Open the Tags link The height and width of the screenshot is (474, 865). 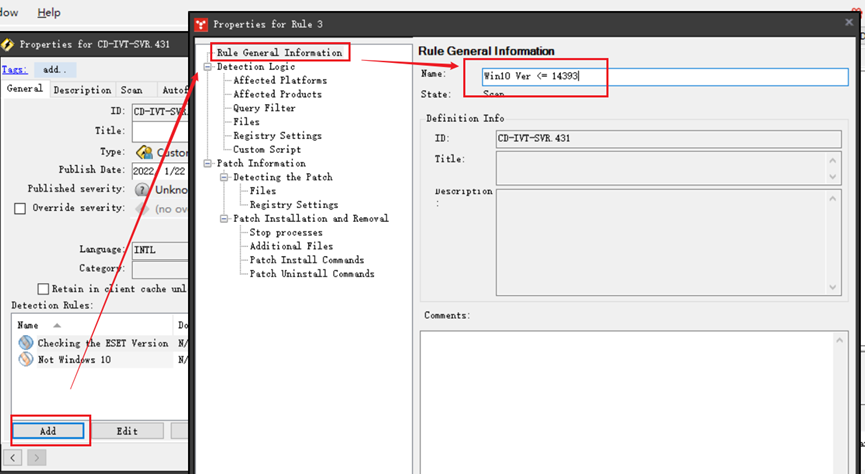click(14, 70)
